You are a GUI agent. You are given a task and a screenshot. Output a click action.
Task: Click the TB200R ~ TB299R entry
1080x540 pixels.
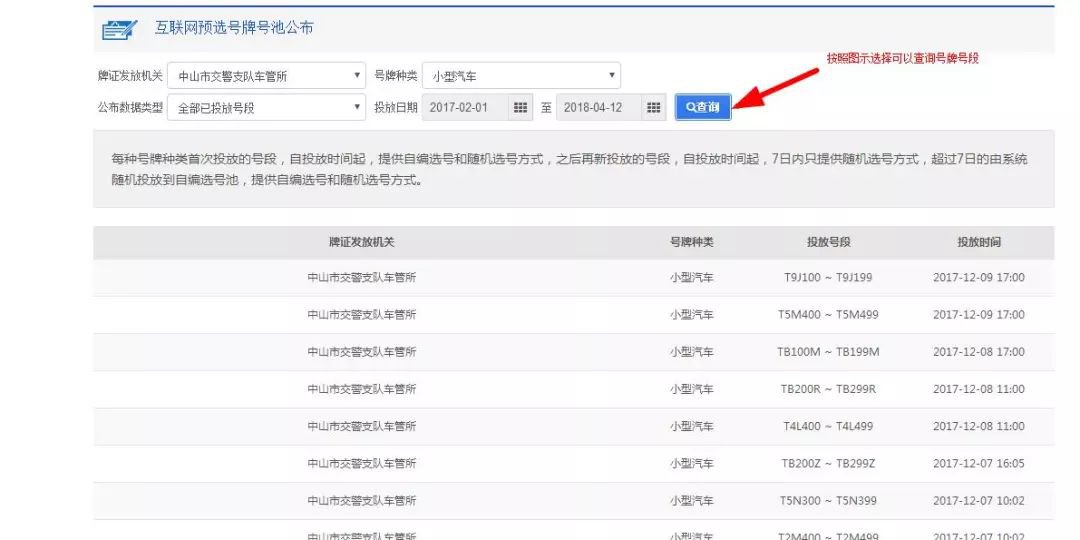point(828,389)
